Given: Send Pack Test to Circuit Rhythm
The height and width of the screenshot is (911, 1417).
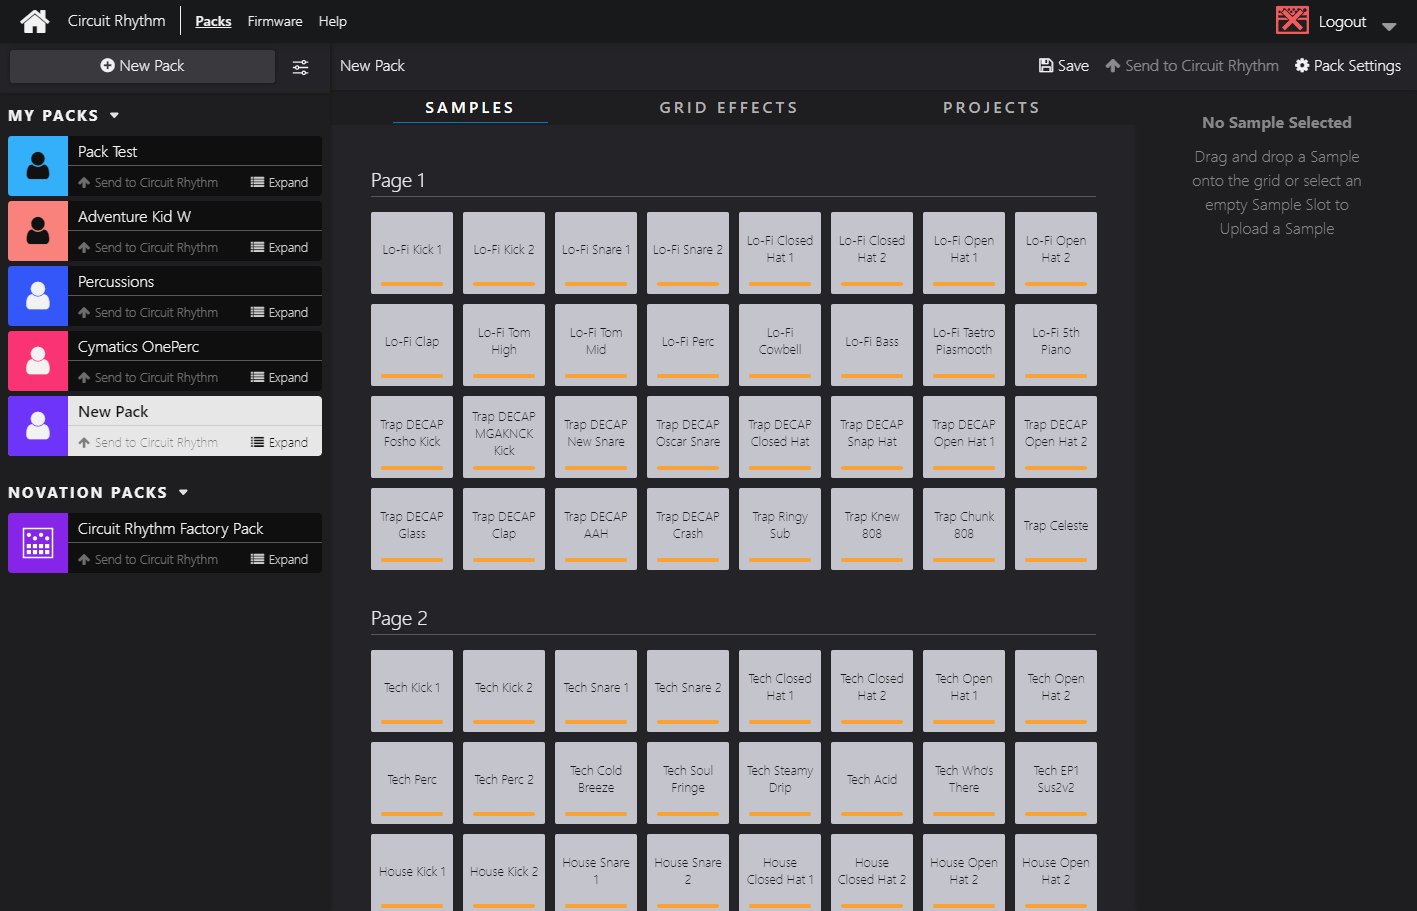Looking at the screenshot, I should click(148, 183).
